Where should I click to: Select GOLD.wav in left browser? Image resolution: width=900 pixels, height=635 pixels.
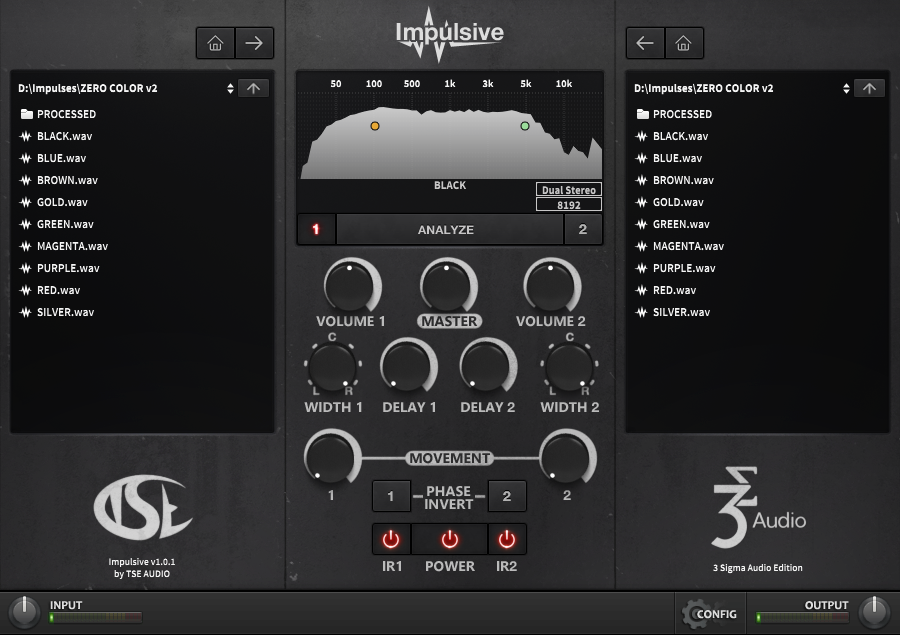(53, 202)
